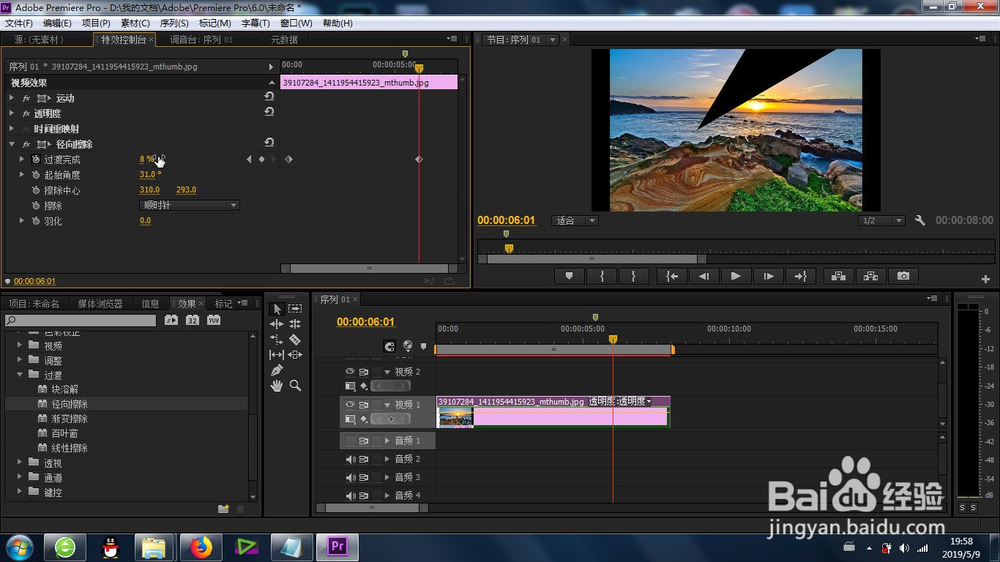
Task: Select the Ripple Edit tool
Action: pos(277,324)
